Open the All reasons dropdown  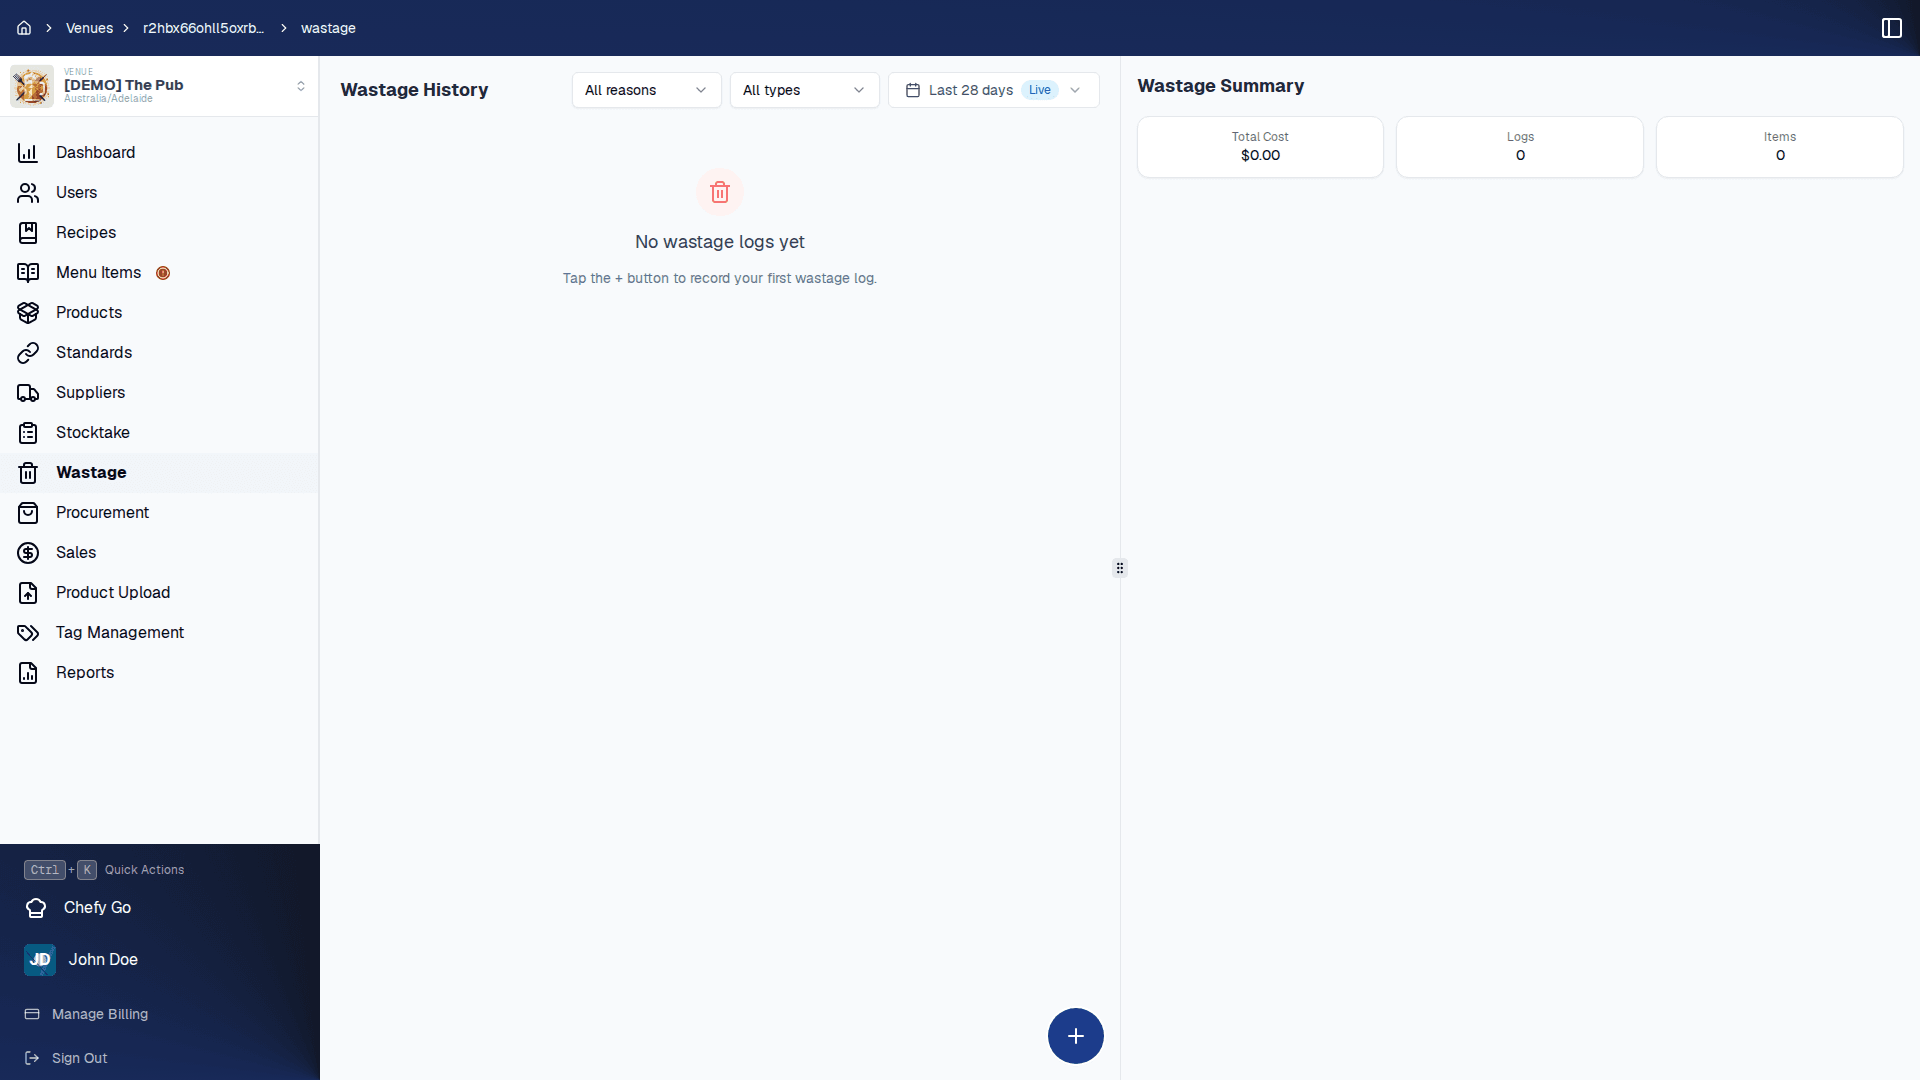pos(646,90)
